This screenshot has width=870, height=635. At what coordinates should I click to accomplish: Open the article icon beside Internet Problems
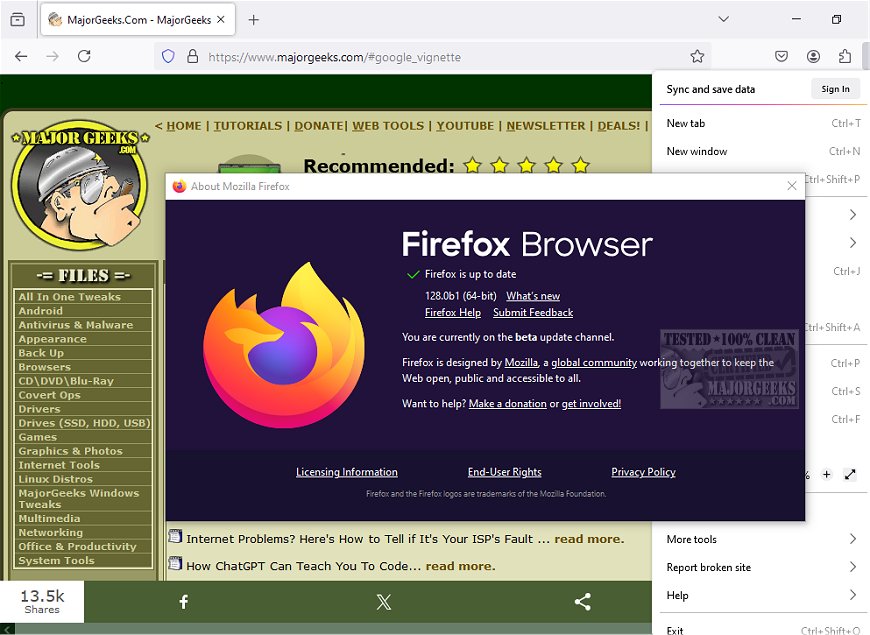click(175, 536)
